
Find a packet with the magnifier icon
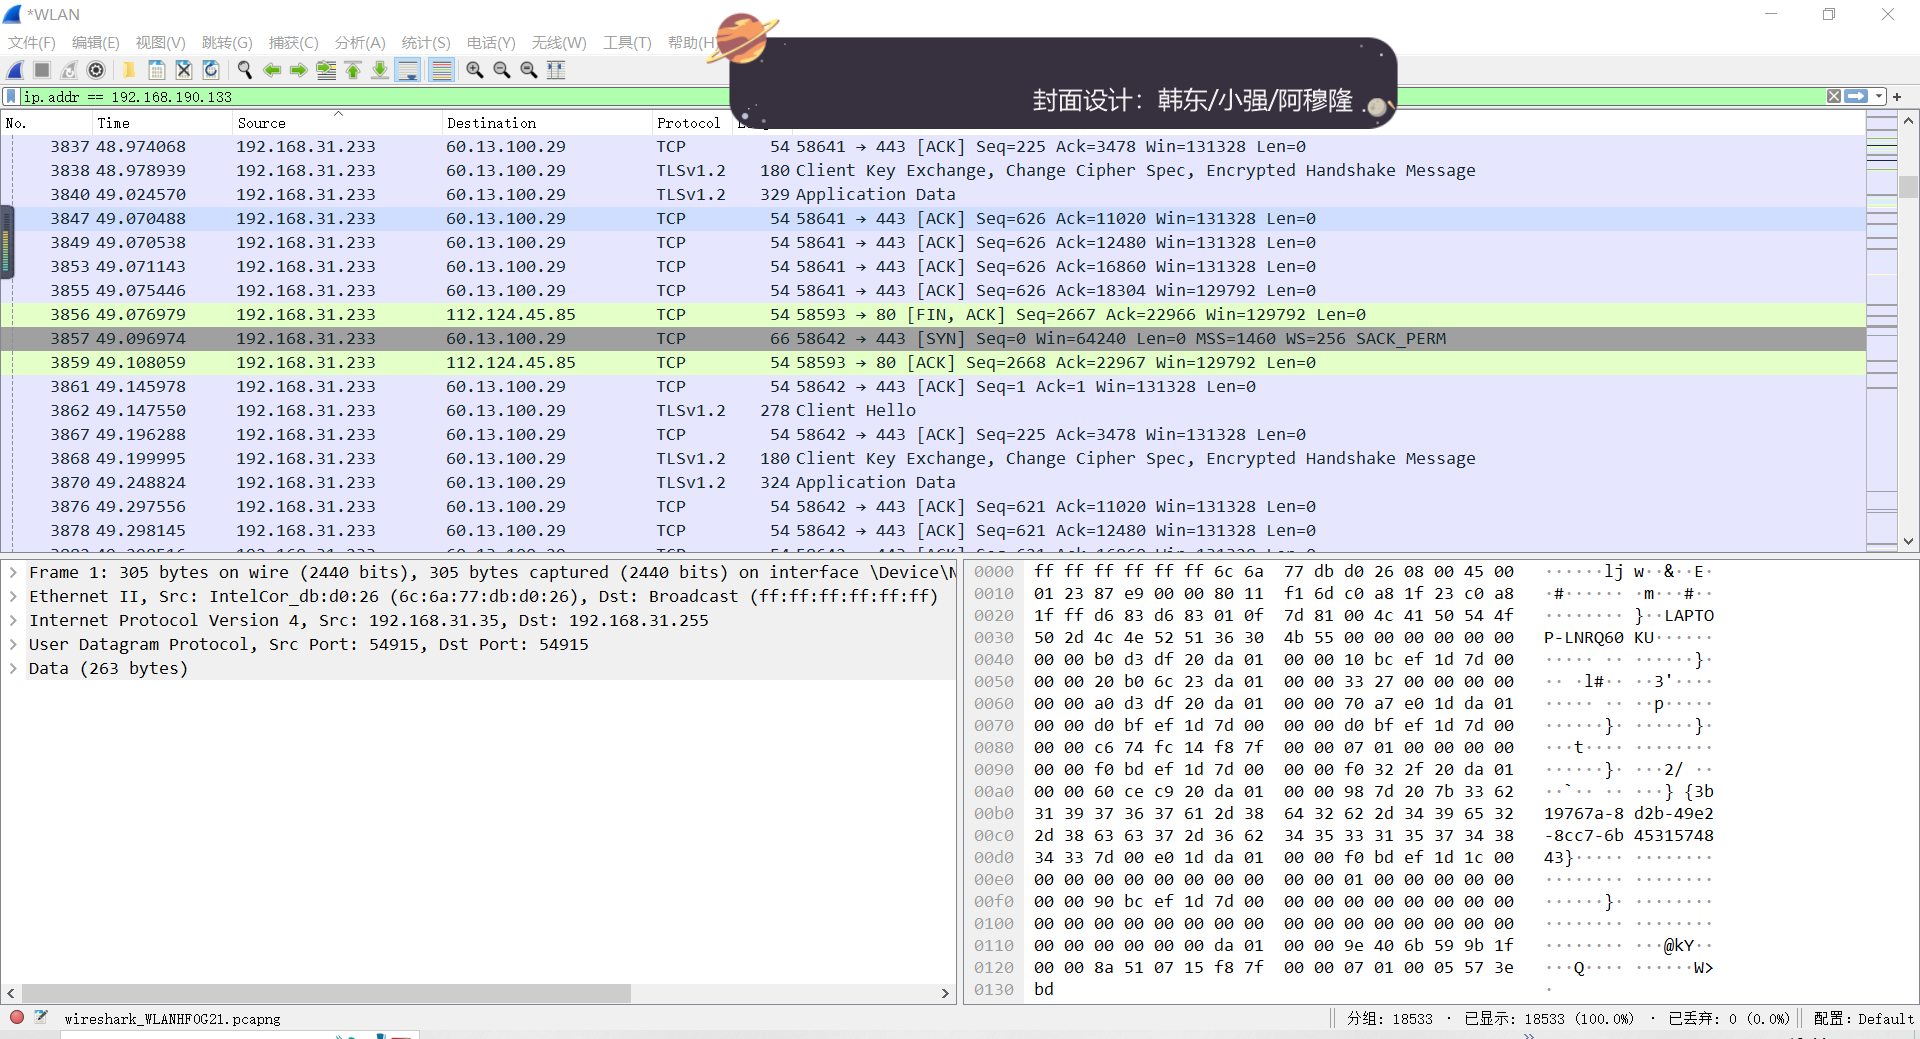[244, 70]
